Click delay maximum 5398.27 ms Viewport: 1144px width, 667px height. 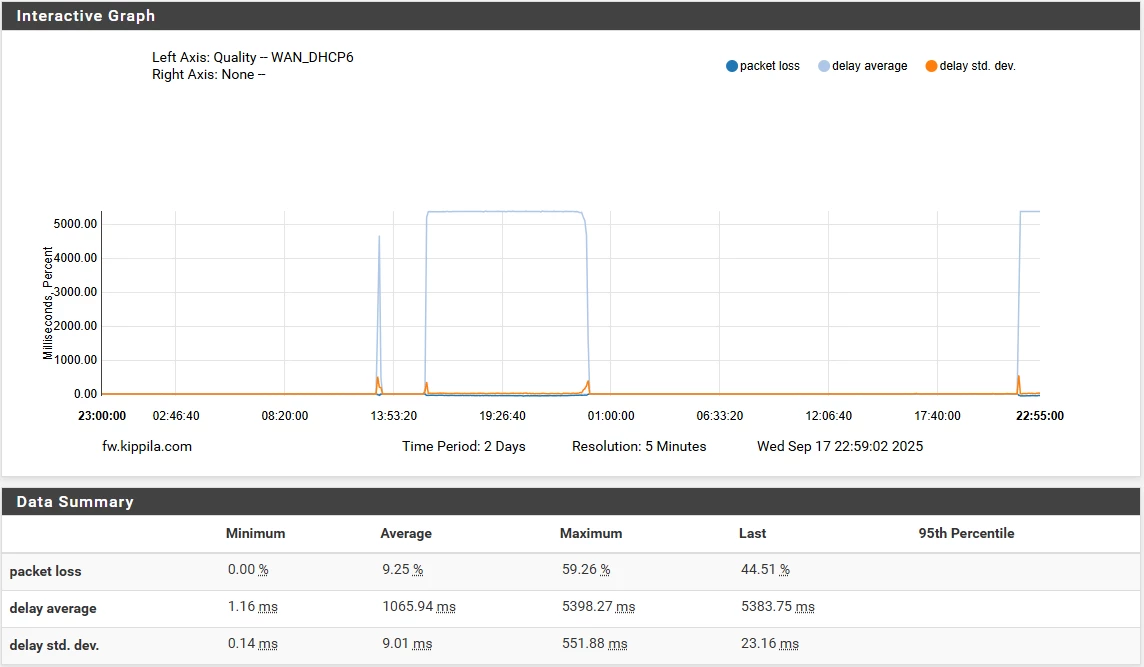point(598,606)
